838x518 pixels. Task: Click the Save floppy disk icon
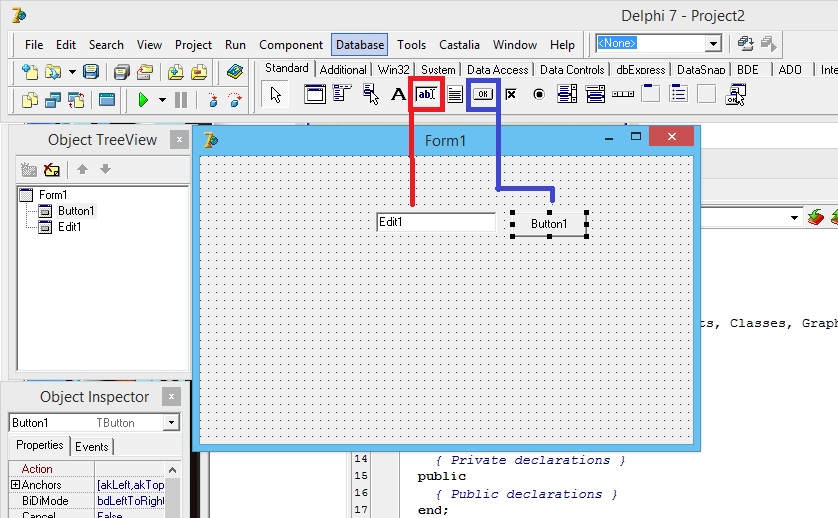pyautogui.click(x=90, y=72)
